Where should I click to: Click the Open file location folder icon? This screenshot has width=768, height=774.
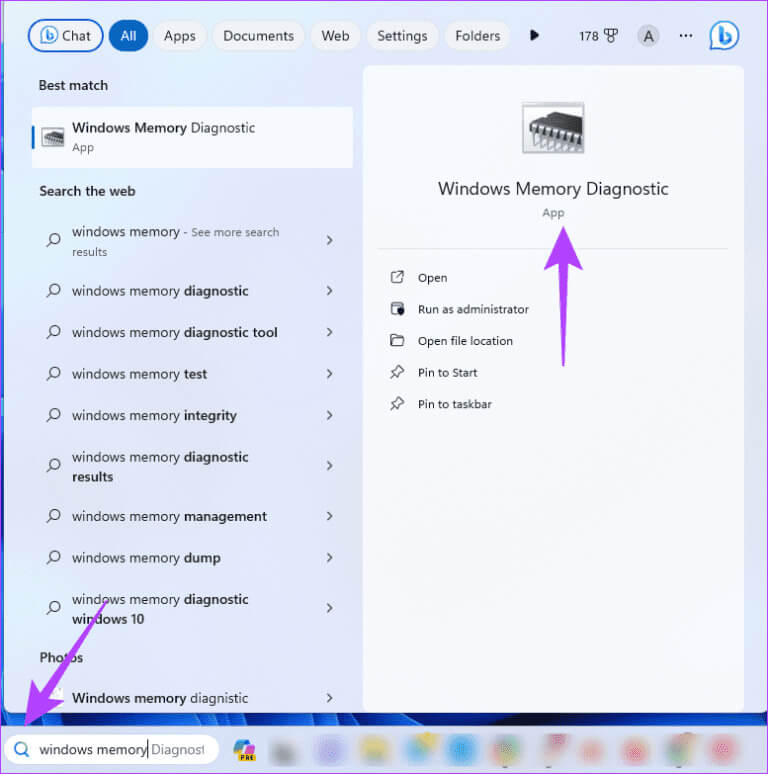pyautogui.click(x=397, y=340)
